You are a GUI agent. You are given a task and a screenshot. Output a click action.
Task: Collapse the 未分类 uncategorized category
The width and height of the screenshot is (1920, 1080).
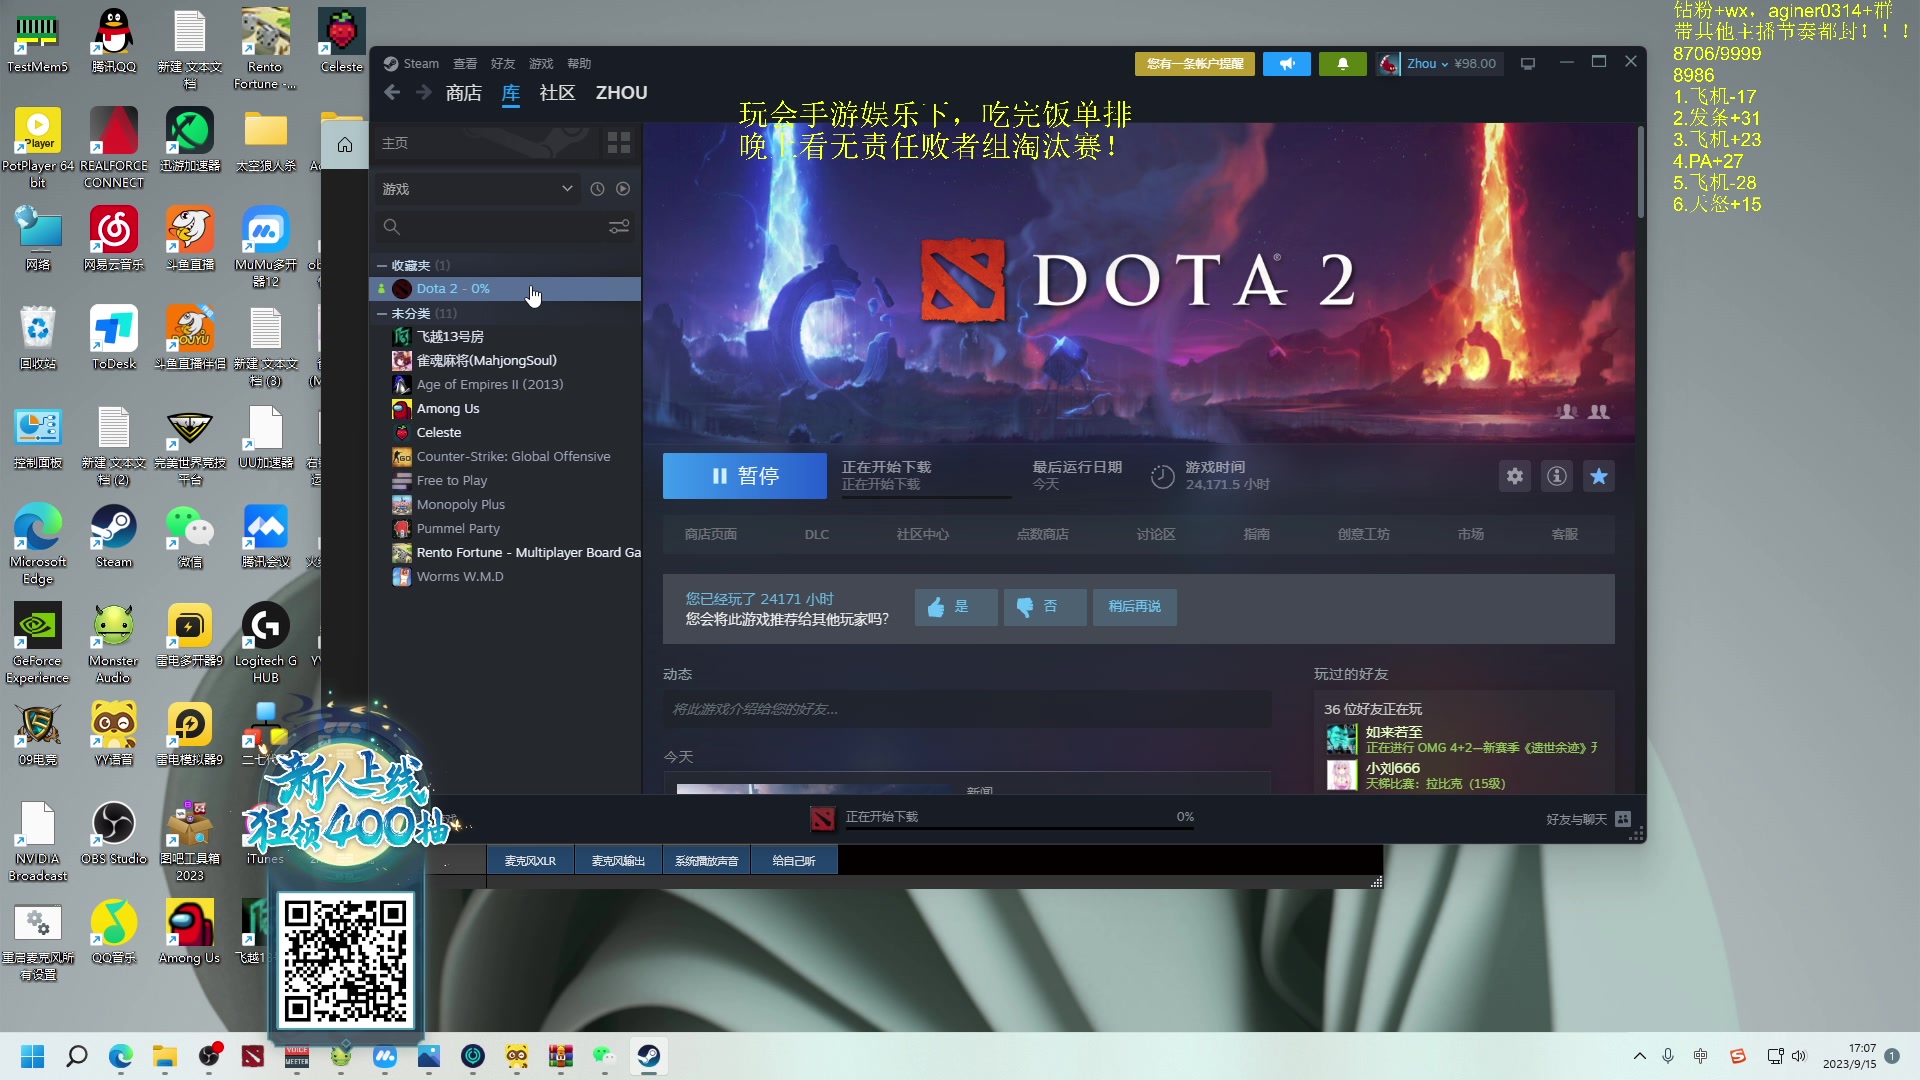[382, 314]
